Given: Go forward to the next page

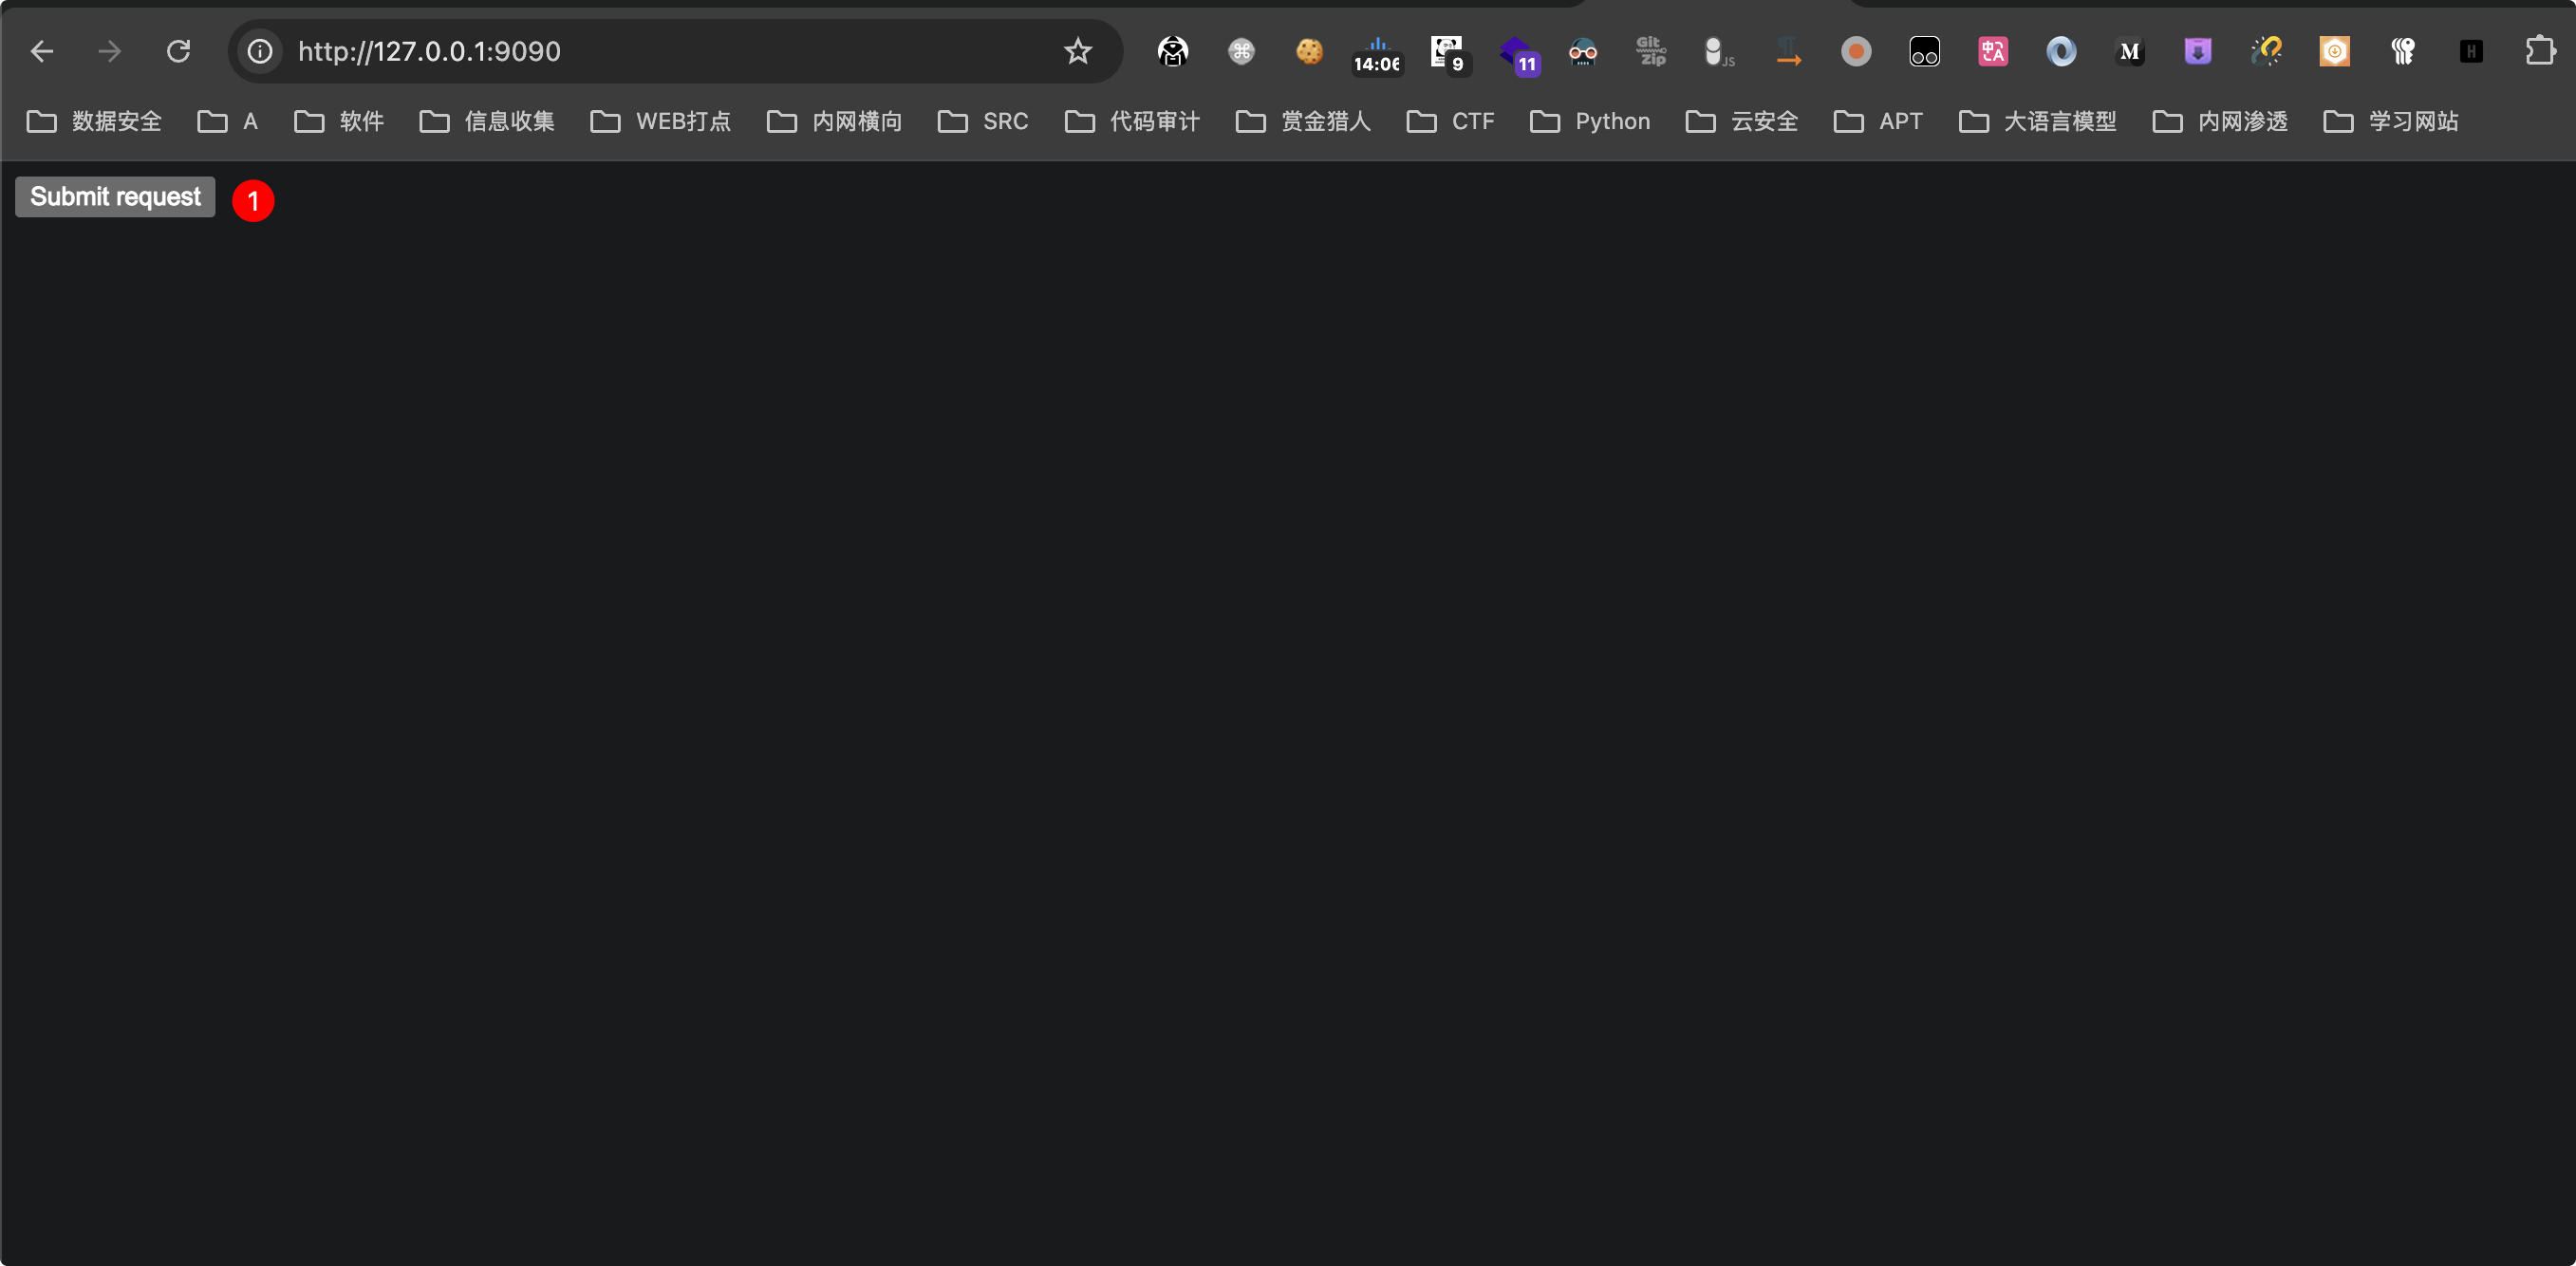Looking at the screenshot, I should point(110,51).
